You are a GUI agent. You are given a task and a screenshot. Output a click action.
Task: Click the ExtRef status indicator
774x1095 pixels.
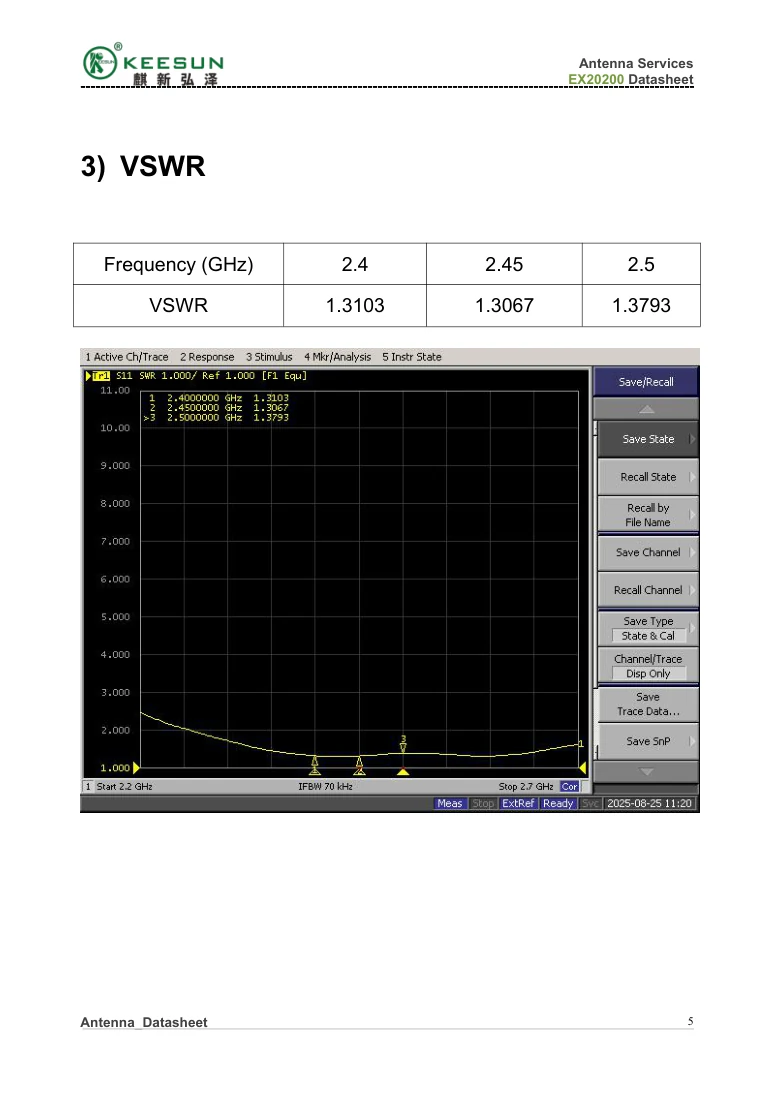tap(518, 803)
